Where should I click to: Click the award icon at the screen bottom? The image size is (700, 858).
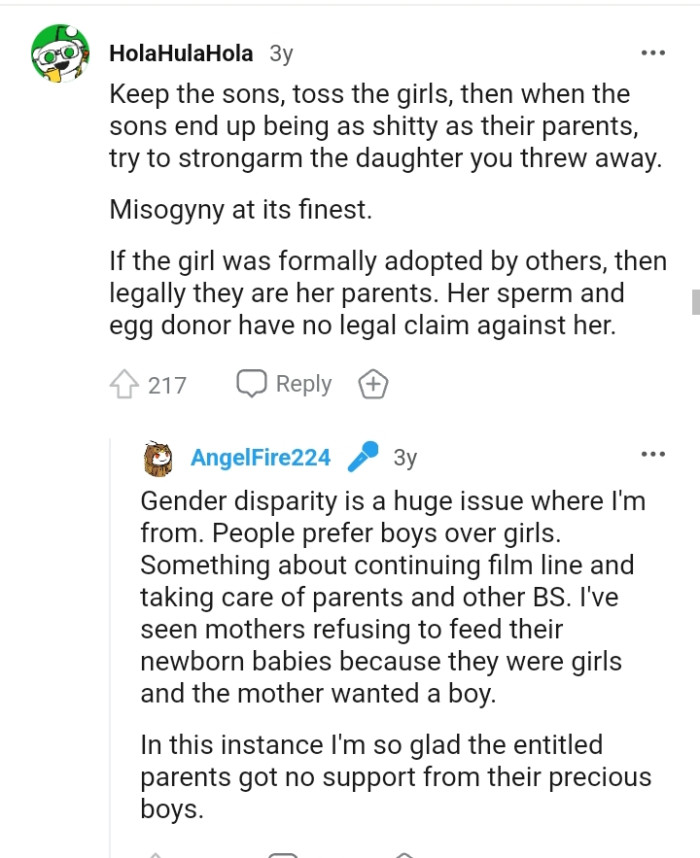coord(405,853)
